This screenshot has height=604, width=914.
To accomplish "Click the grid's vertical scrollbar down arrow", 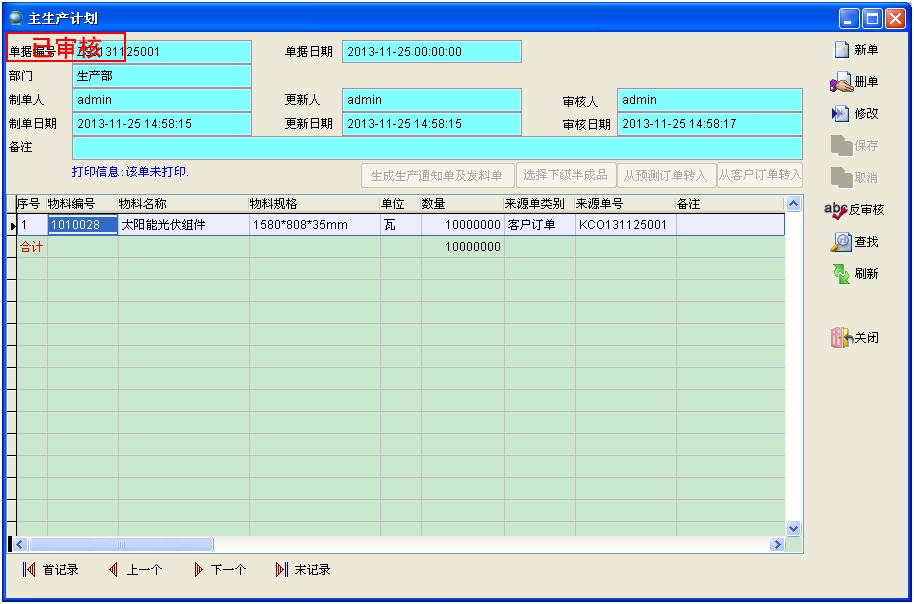I will pos(794,528).
